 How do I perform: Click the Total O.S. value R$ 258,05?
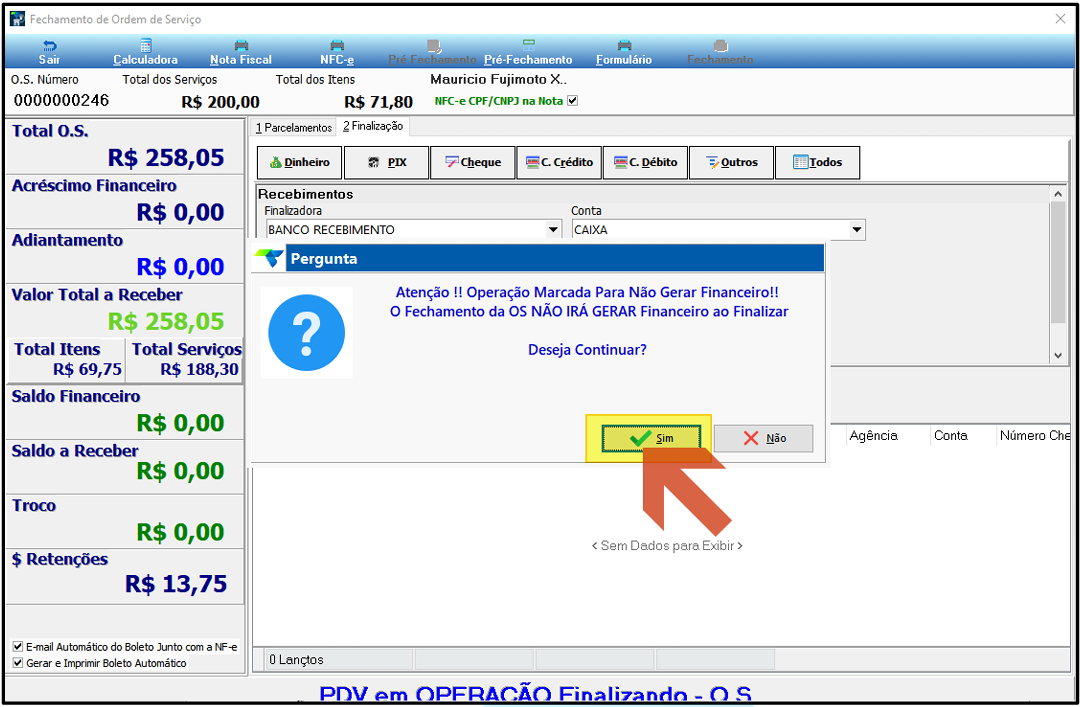pyautogui.click(x=166, y=158)
